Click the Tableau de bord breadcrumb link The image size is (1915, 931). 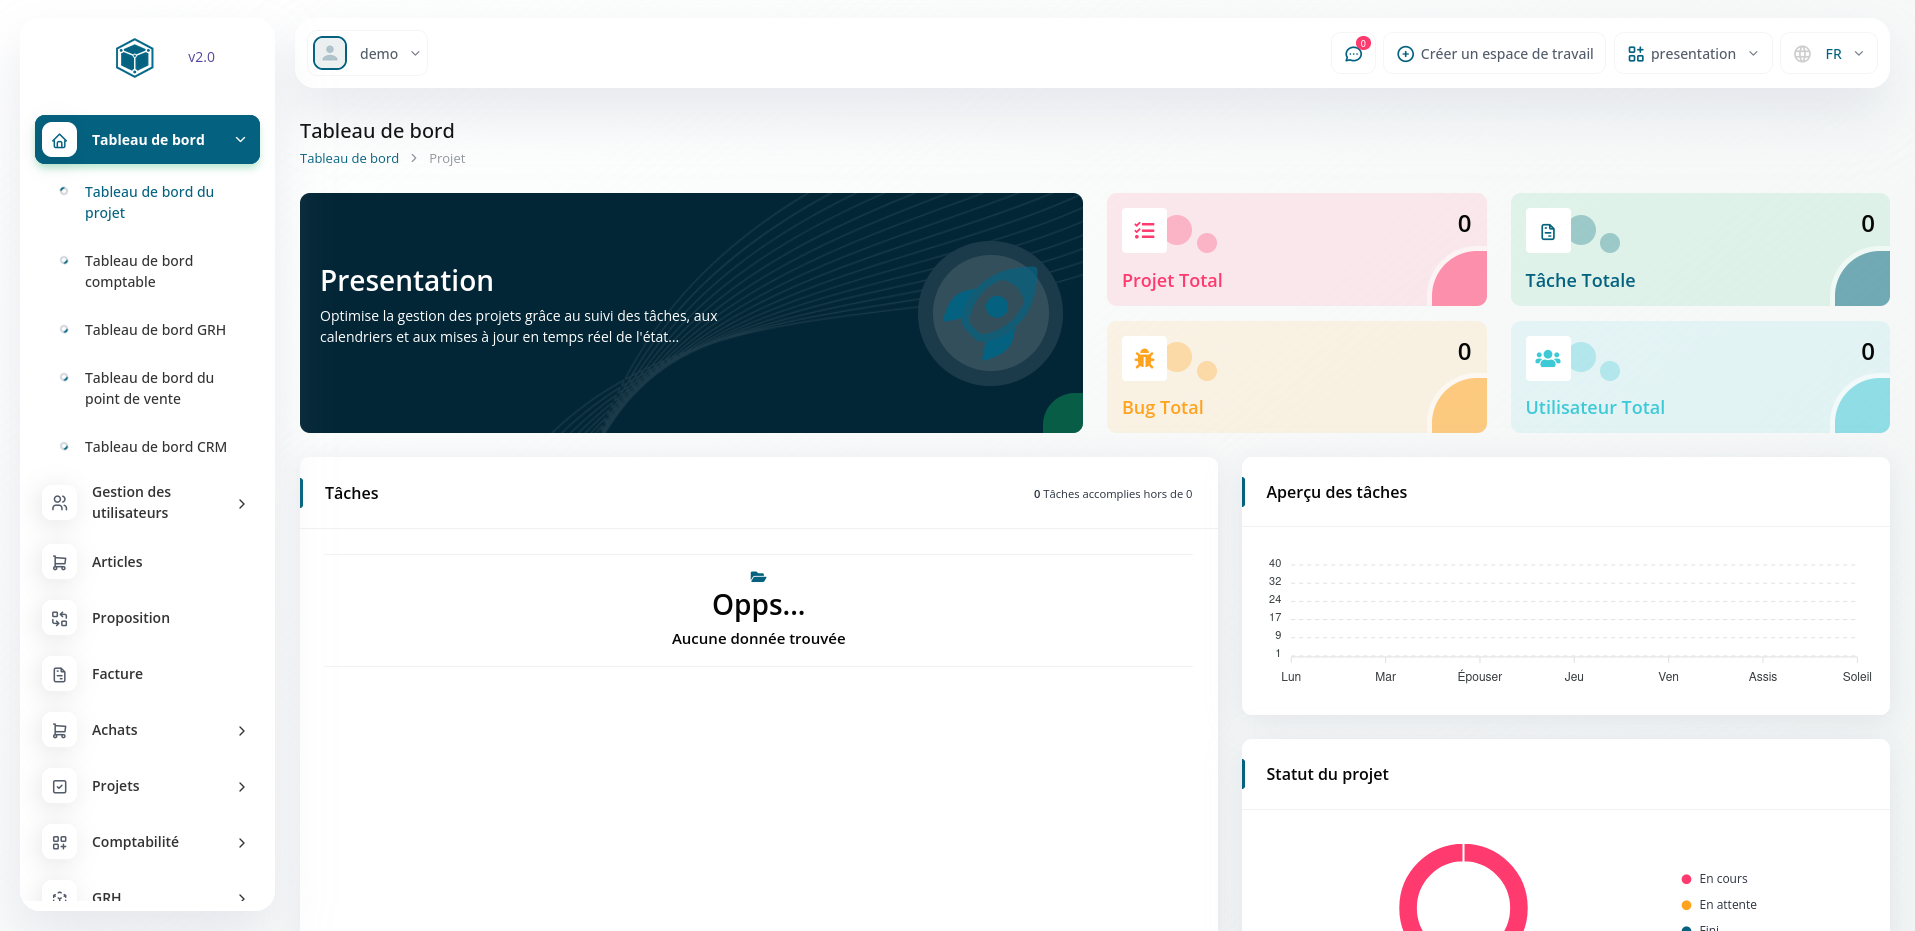click(349, 159)
